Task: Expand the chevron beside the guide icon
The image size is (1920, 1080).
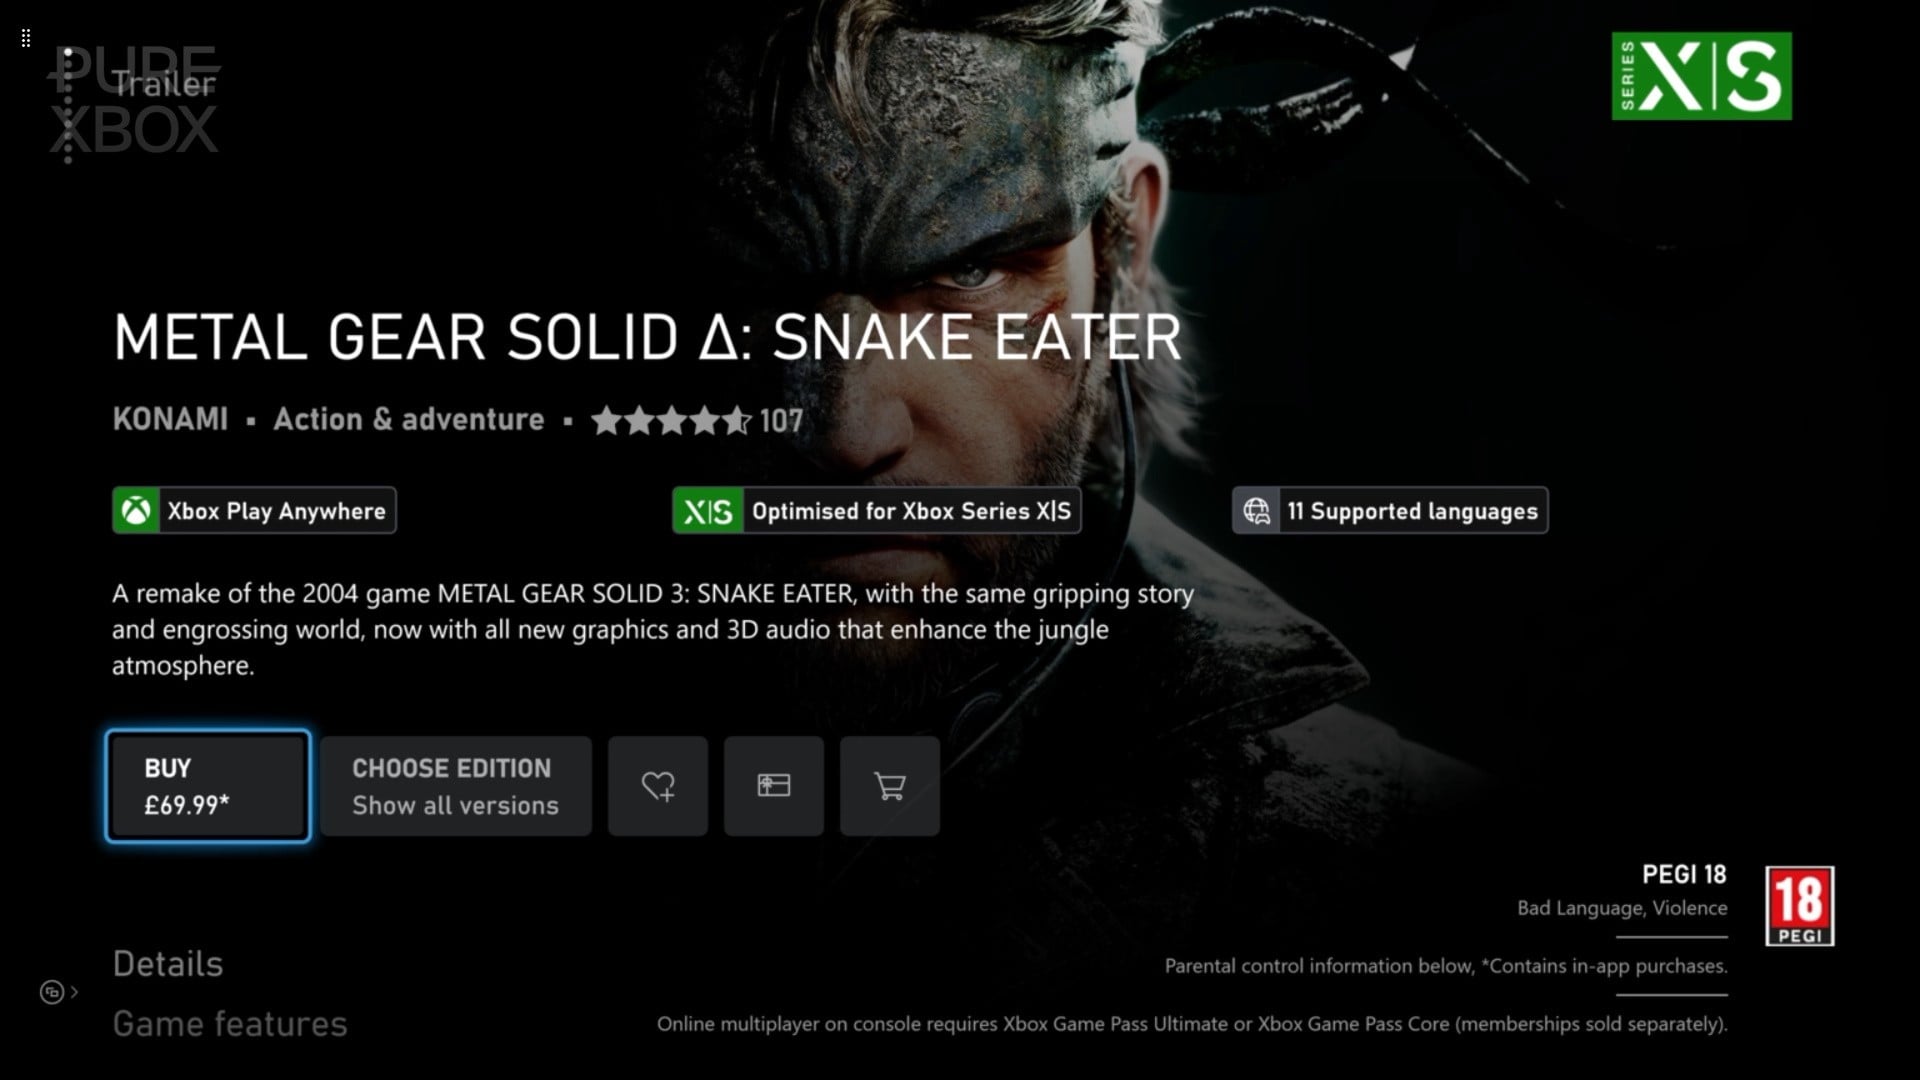Action: 74,992
